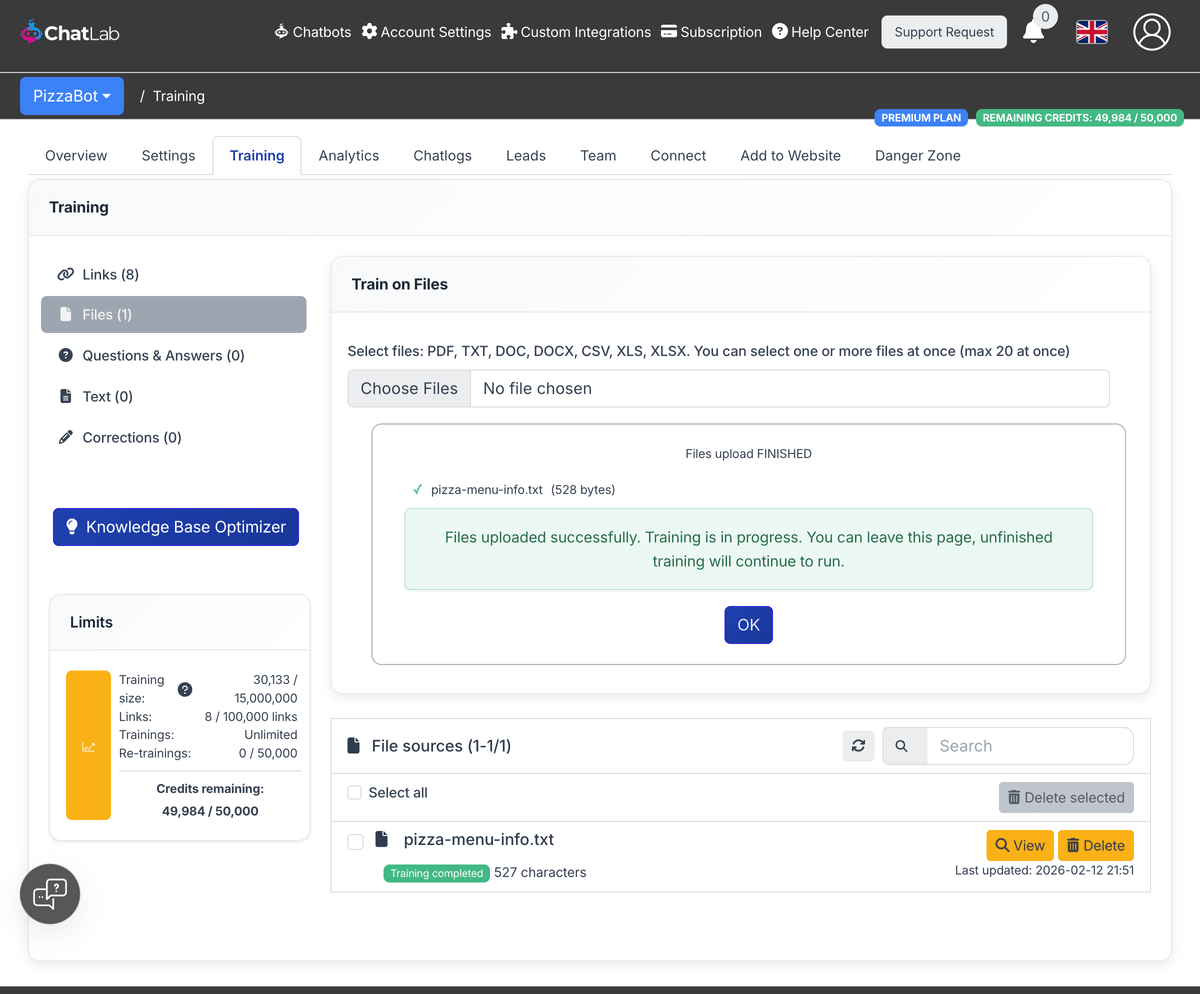The width and height of the screenshot is (1200, 994).
Task: Open the British flag language selector
Action: tap(1091, 31)
